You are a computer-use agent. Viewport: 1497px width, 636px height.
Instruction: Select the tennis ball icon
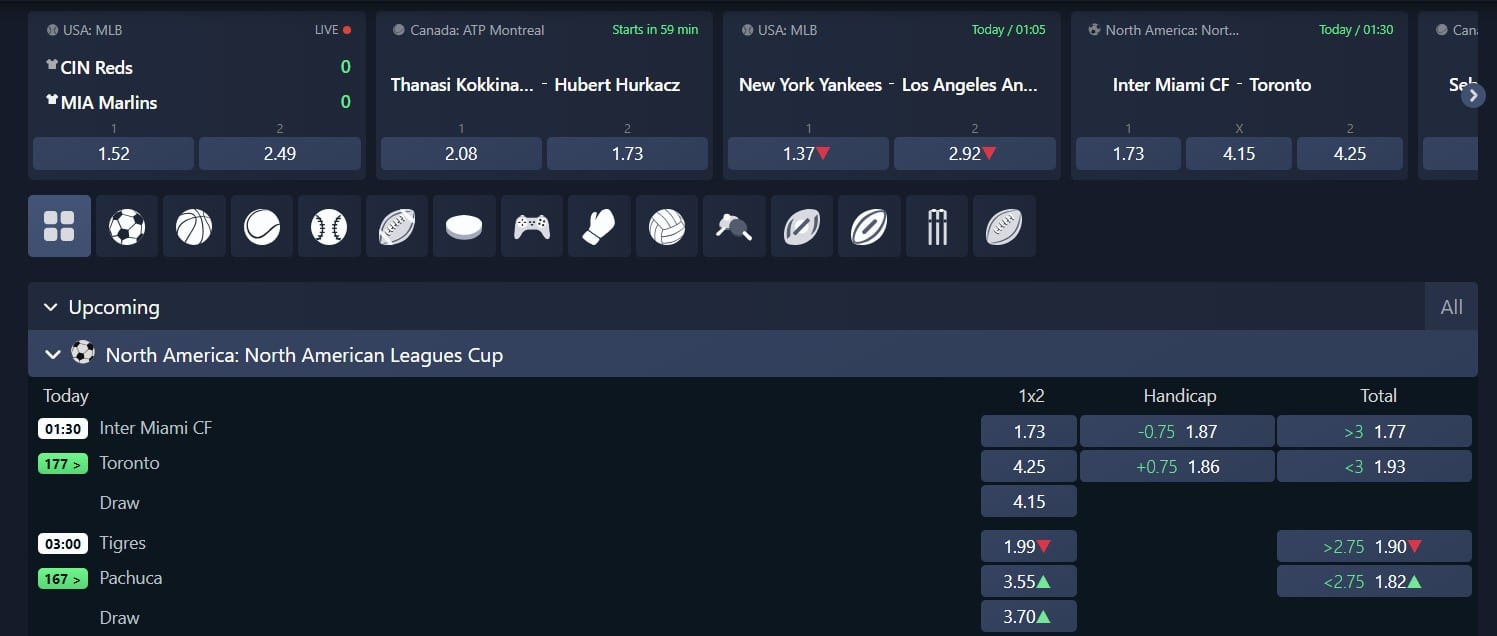(x=262, y=226)
